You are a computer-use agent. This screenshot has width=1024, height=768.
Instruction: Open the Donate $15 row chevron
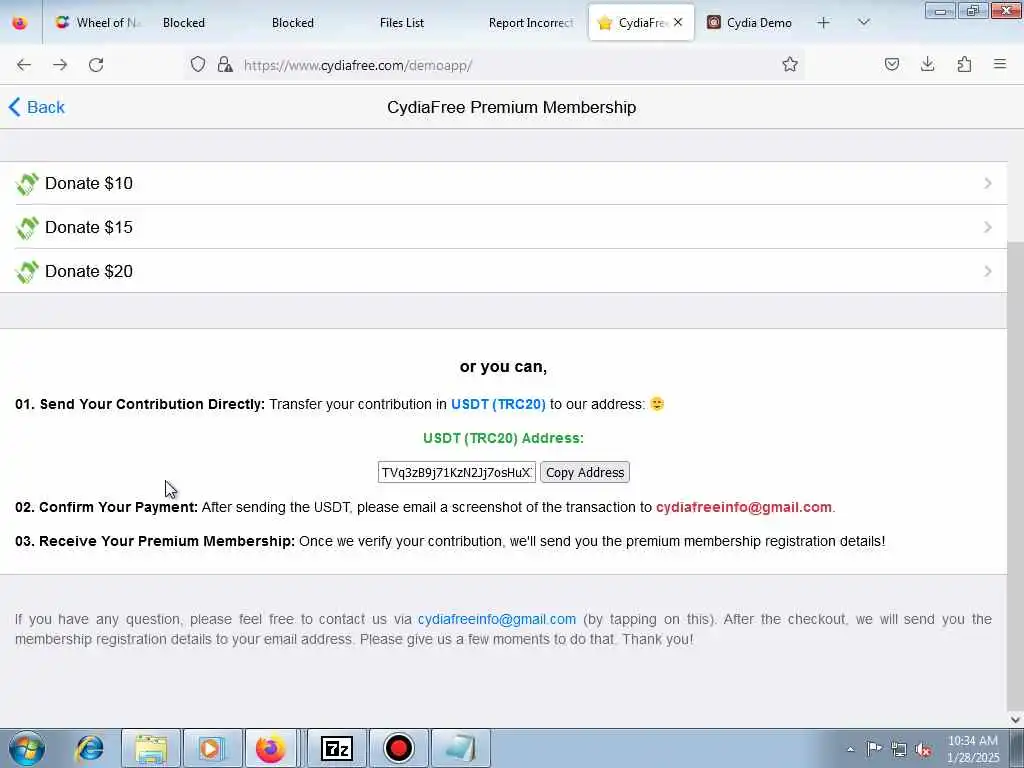[987, 227]
